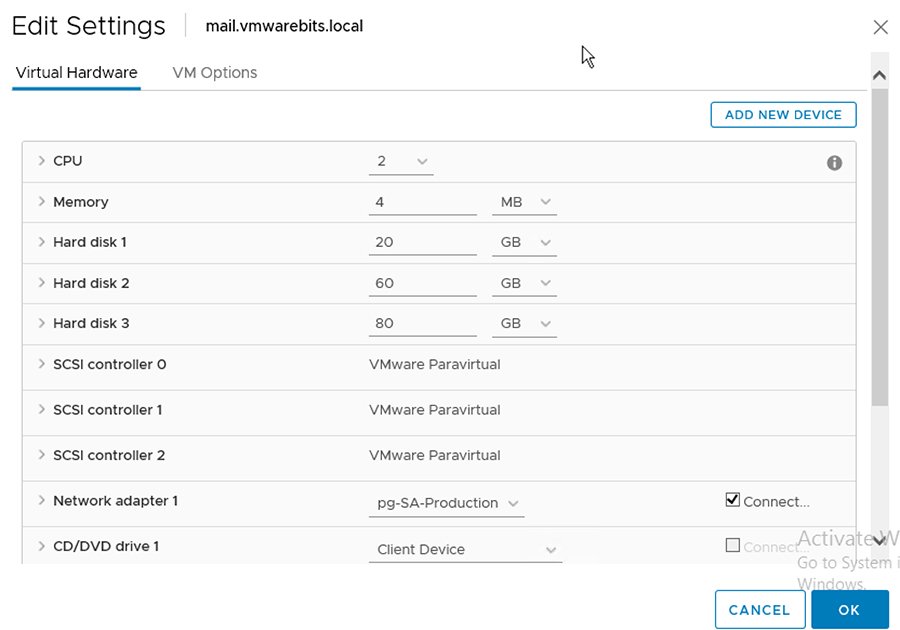
Task: Expand Hard disk 1 details
Action: (x=40, y=242)
